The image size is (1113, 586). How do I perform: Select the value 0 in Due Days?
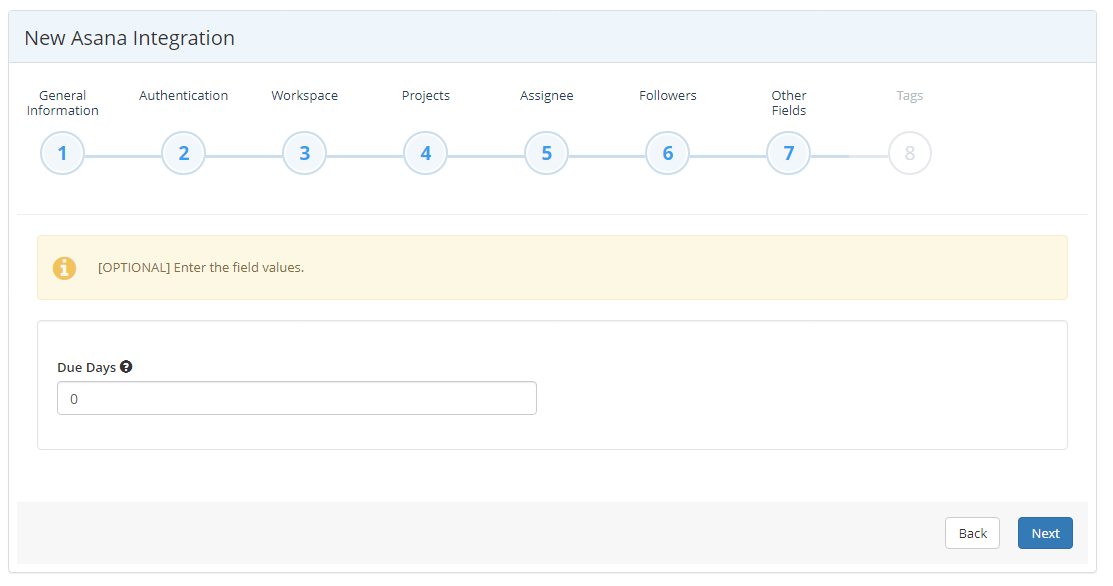pyautogui.click(x=73, y=398)
